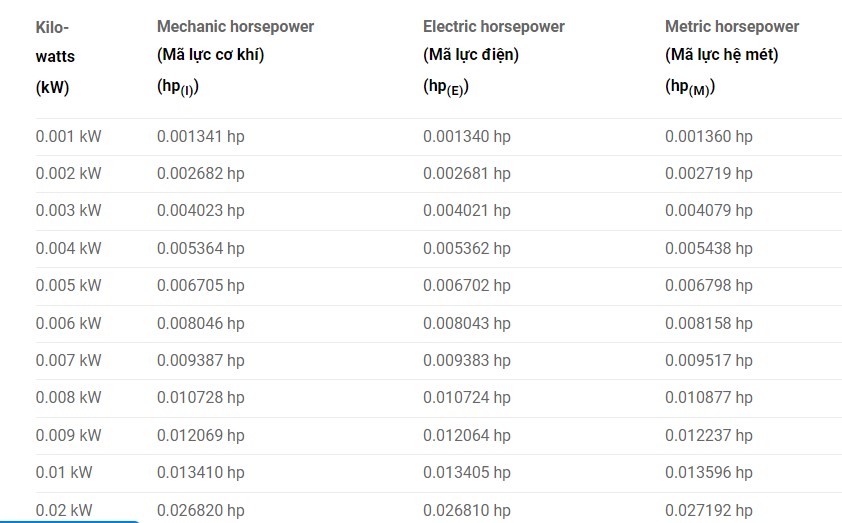Click the 0.002681 hp electric value
Screen dimensions: 842x523
467,173
